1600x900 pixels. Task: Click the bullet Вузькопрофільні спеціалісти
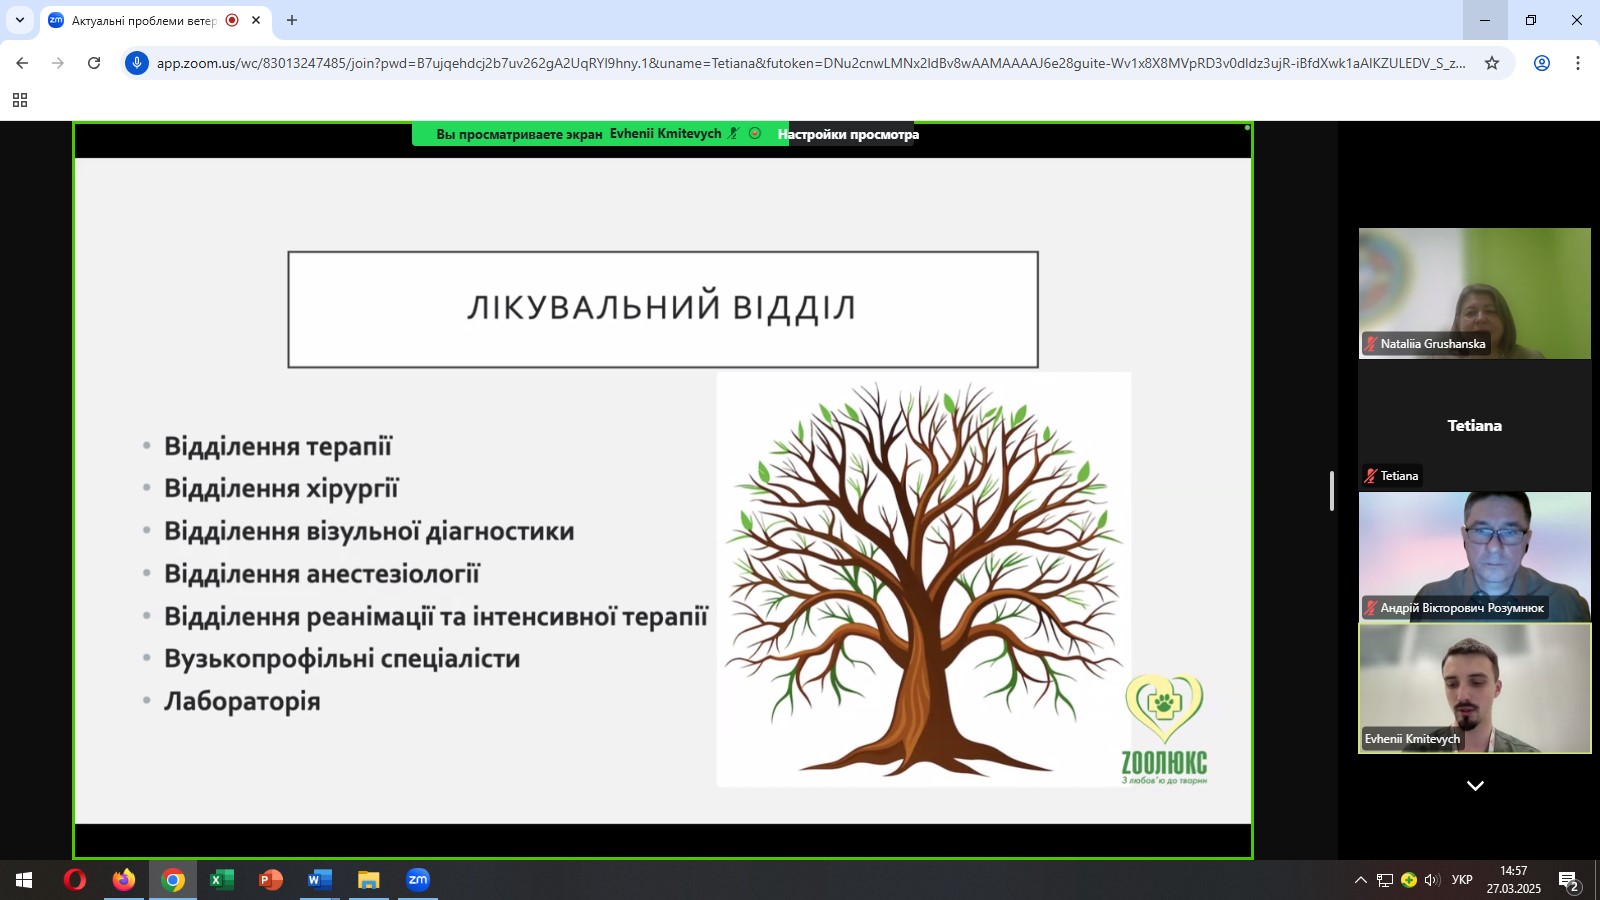click(x=342, y=659)
